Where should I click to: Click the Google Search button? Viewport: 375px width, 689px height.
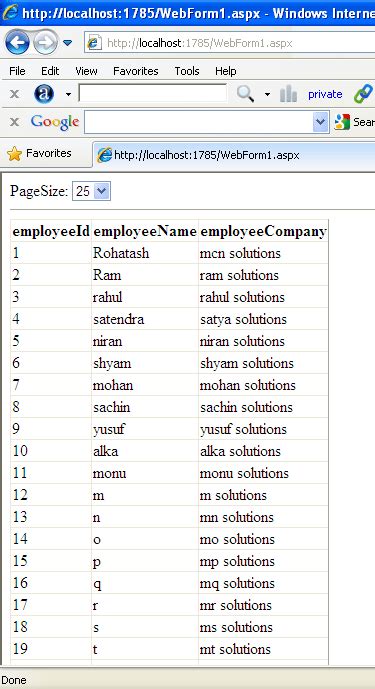pos(354,122)
